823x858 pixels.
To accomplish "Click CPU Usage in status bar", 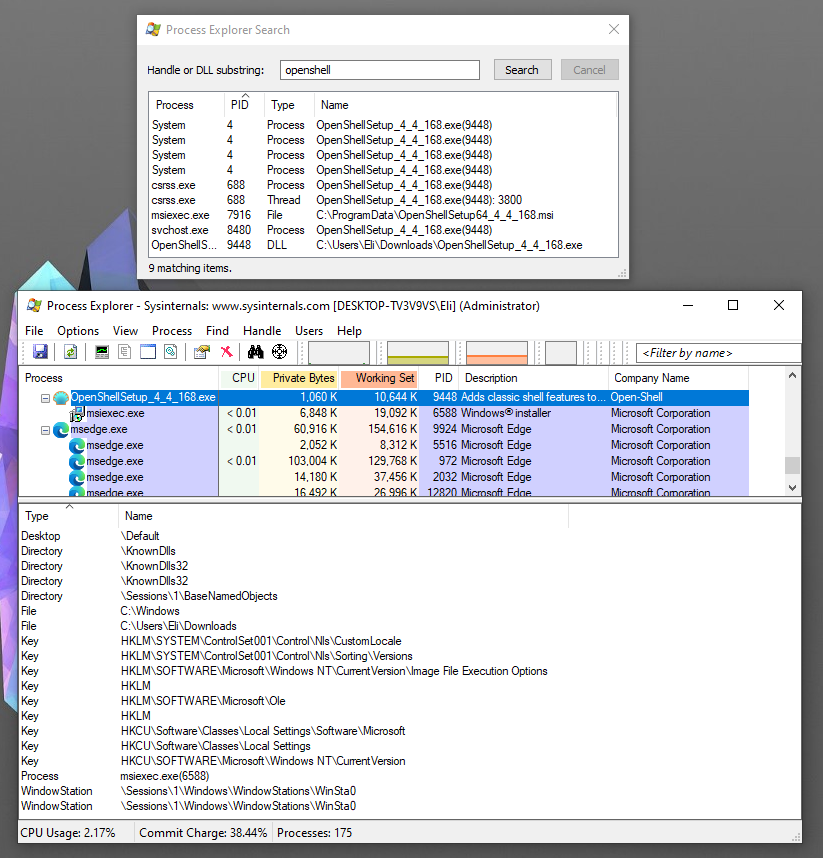I will 68,833.
